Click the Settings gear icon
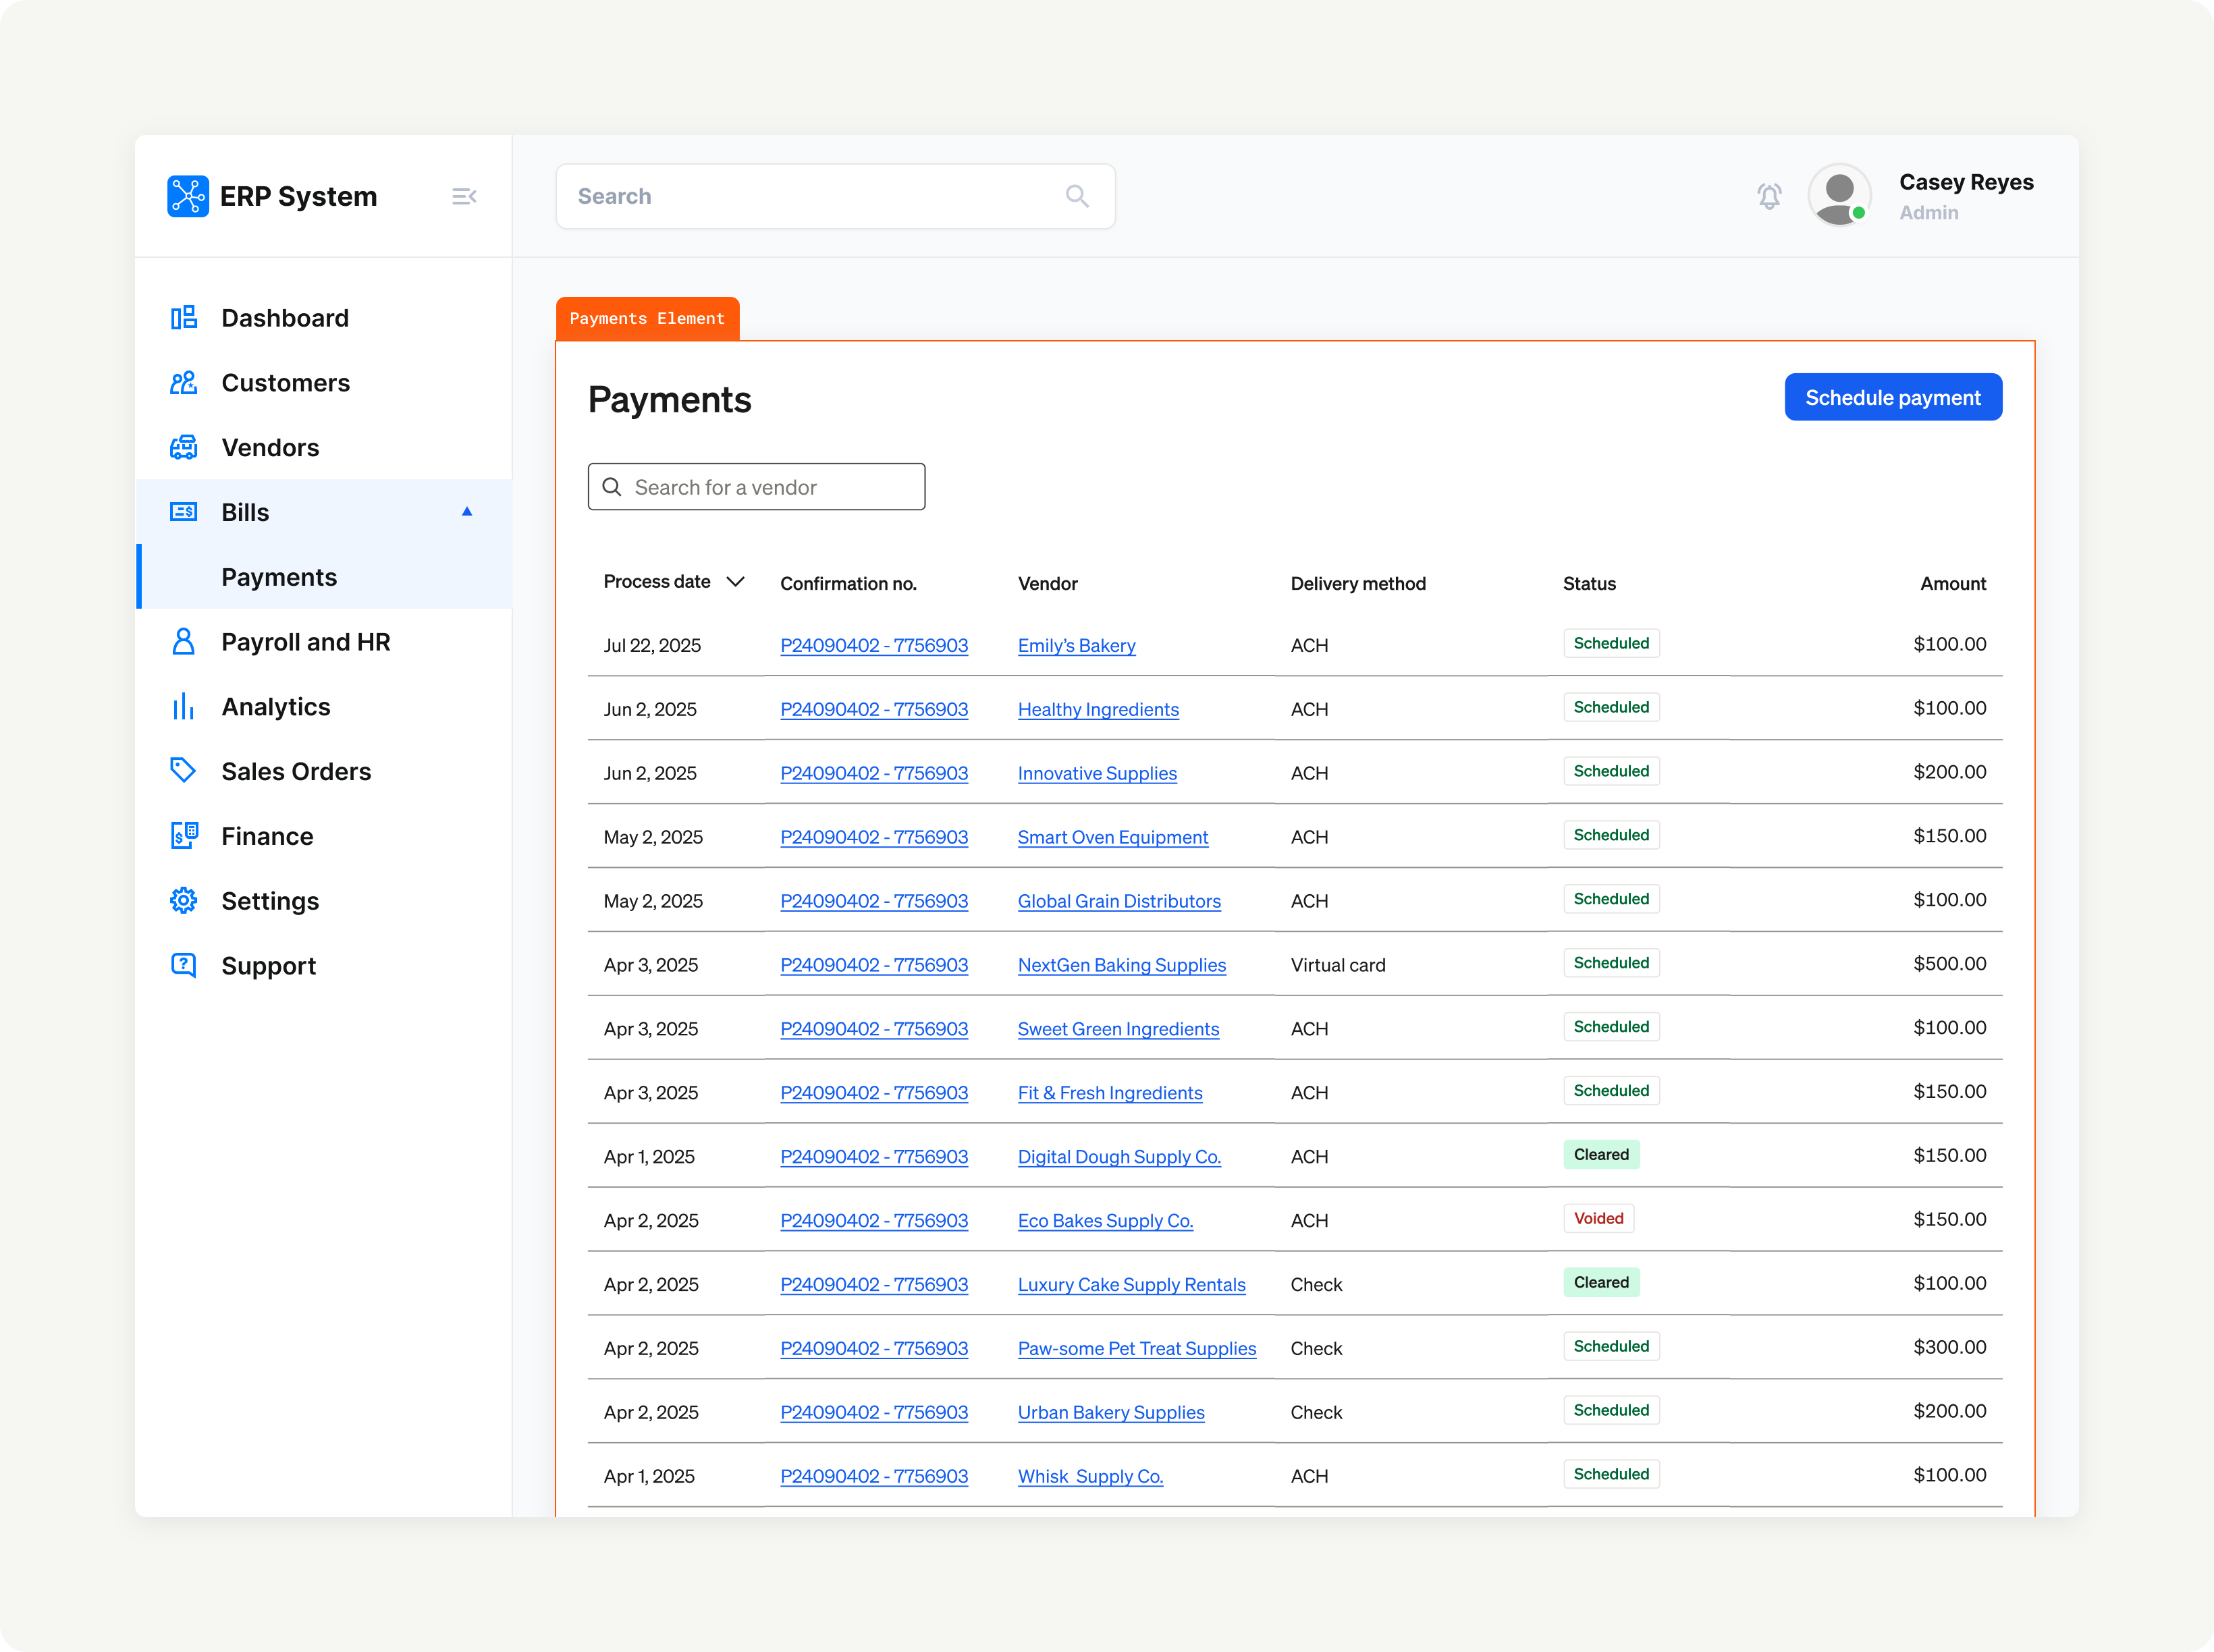Screen dimensions: 2214x1652 pos(184,901)
